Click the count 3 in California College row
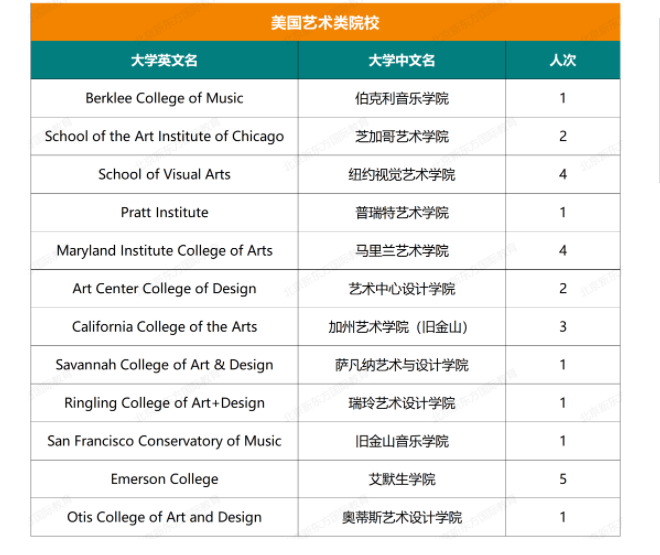The width and height of the screenshot is (660, 555). point(563,327)
